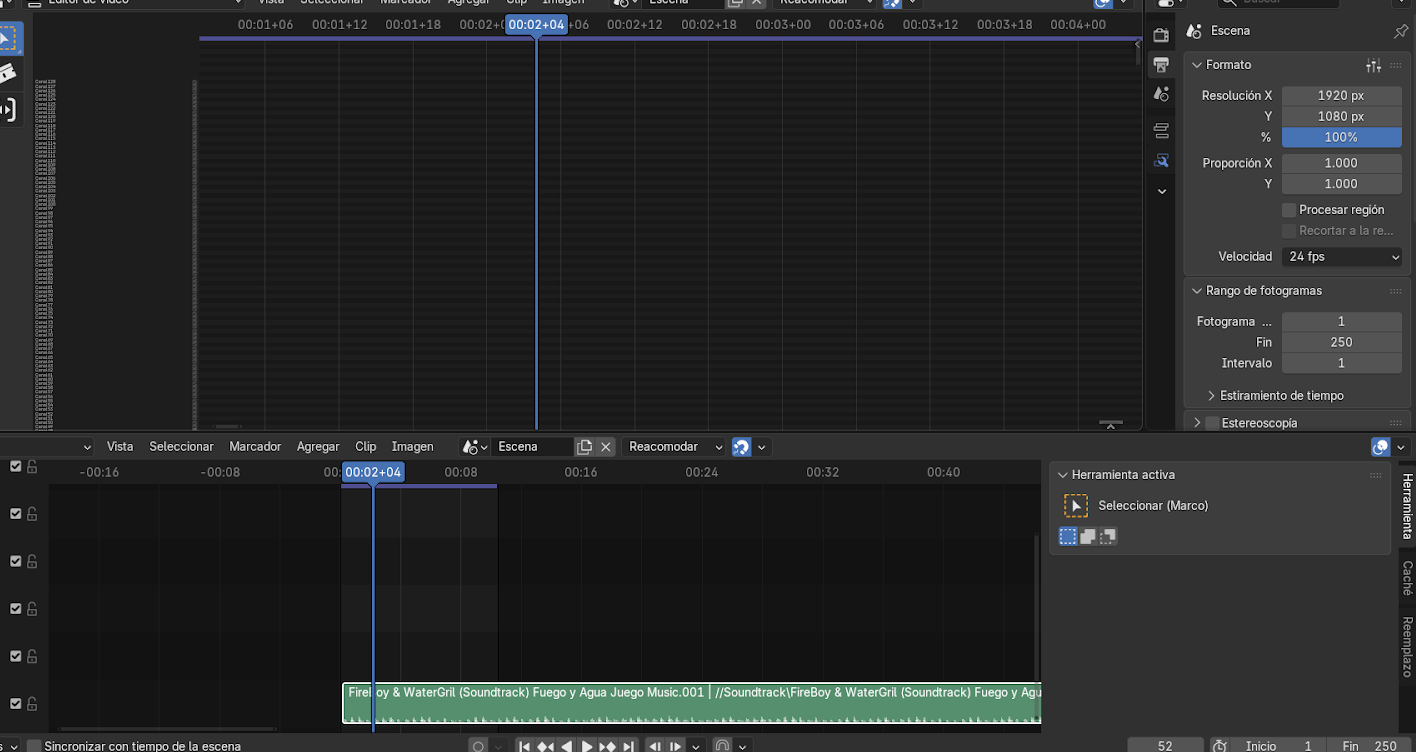Enable the Procesar región checkbox
This screenshot has width=1416, height=752.
pos(1289,210)
